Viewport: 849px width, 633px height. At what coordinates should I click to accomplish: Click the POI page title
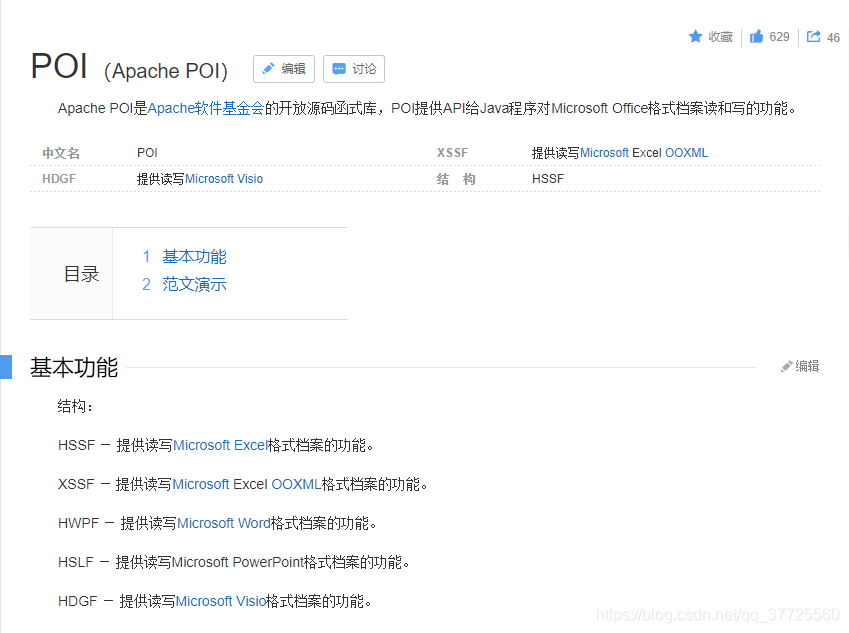pos(59,66)
